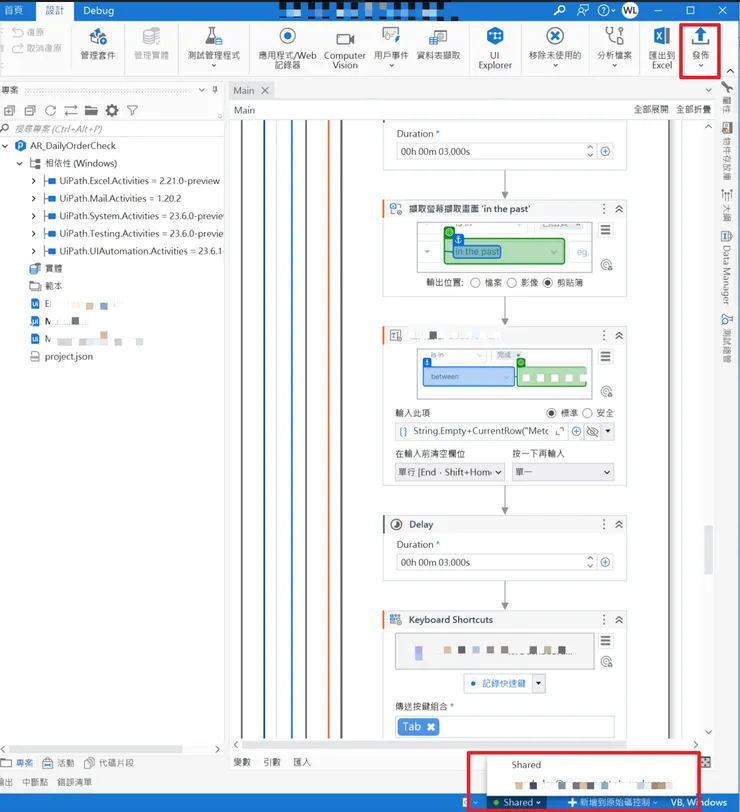
Task: Click the project panel horizontal scrollbar
Action: pos(96,749)
